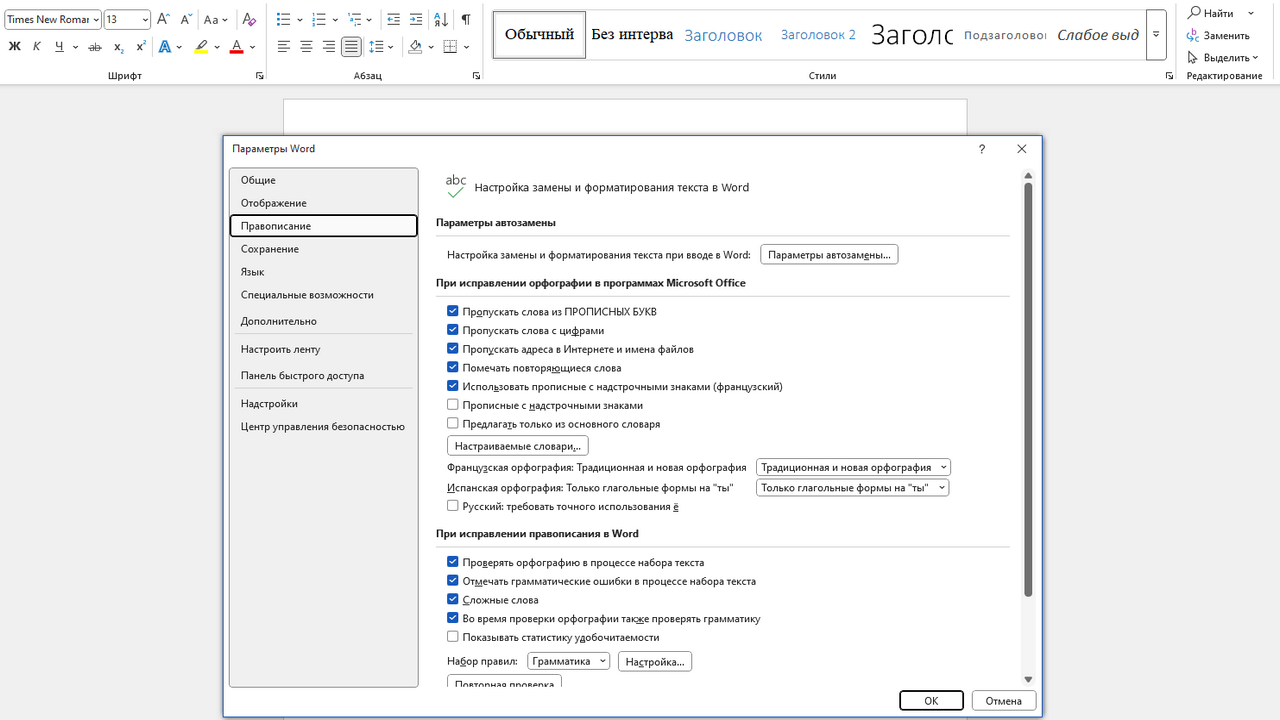This screenshot has width=1280, height=720.
Task: Toggle the paragraph marks (¶) icon
Action: [466, 20]
